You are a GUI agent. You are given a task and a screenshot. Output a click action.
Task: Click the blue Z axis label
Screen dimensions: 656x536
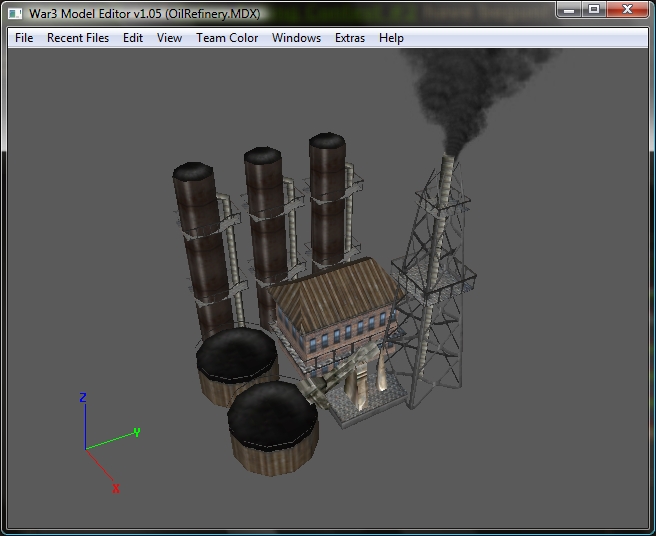pyautogui.click(x=83, y=397)
